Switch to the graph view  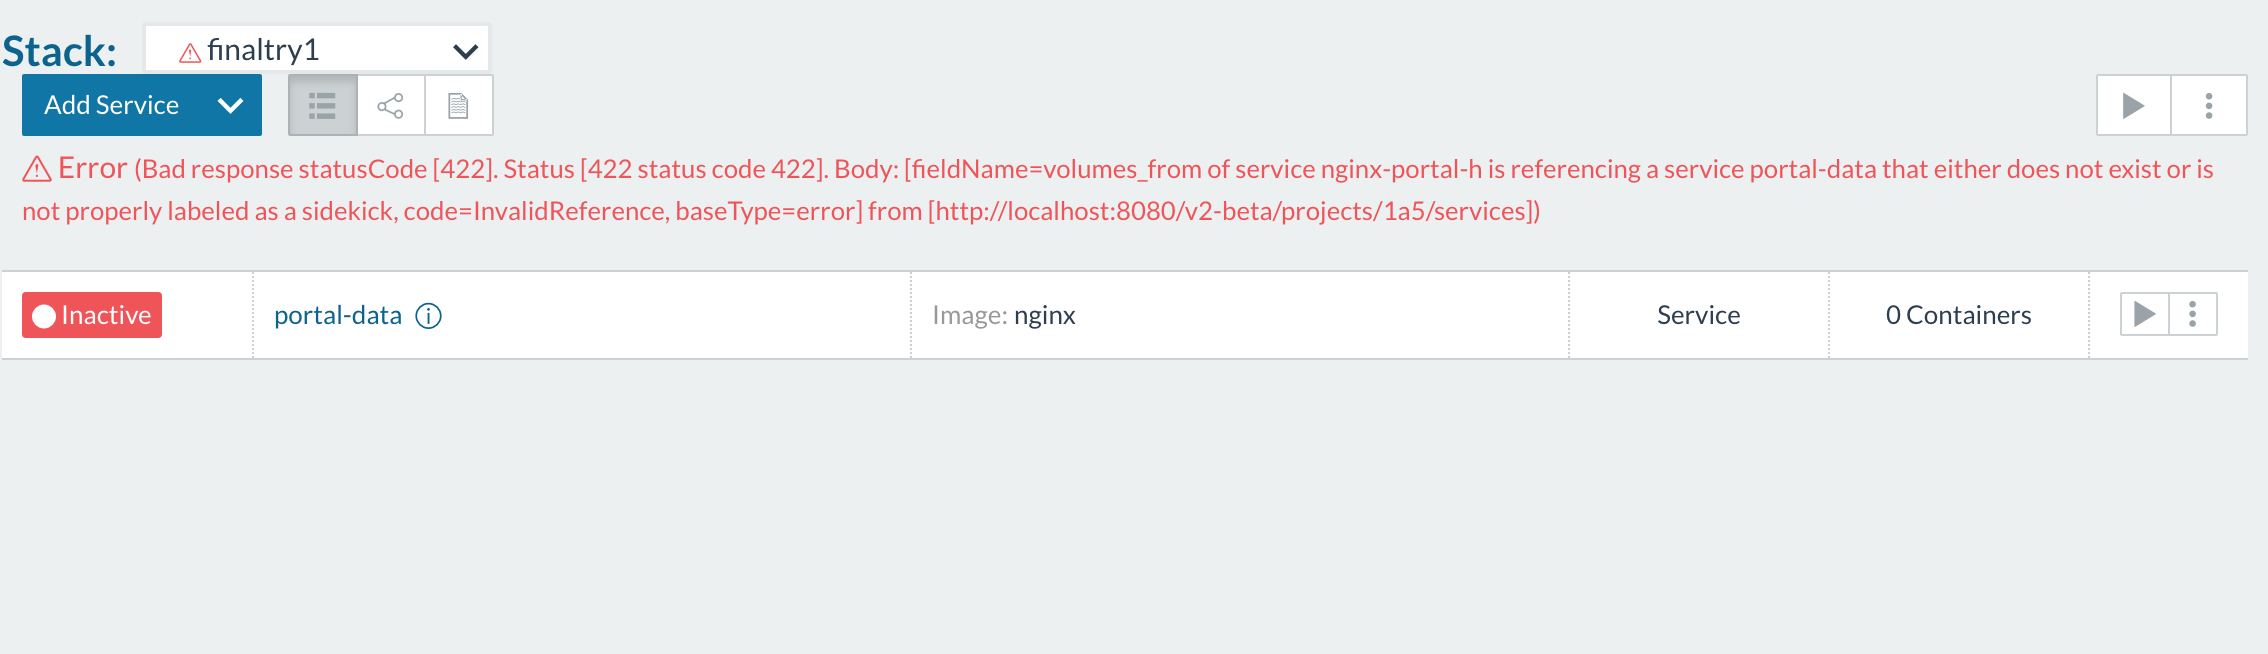tap(389, 104)
